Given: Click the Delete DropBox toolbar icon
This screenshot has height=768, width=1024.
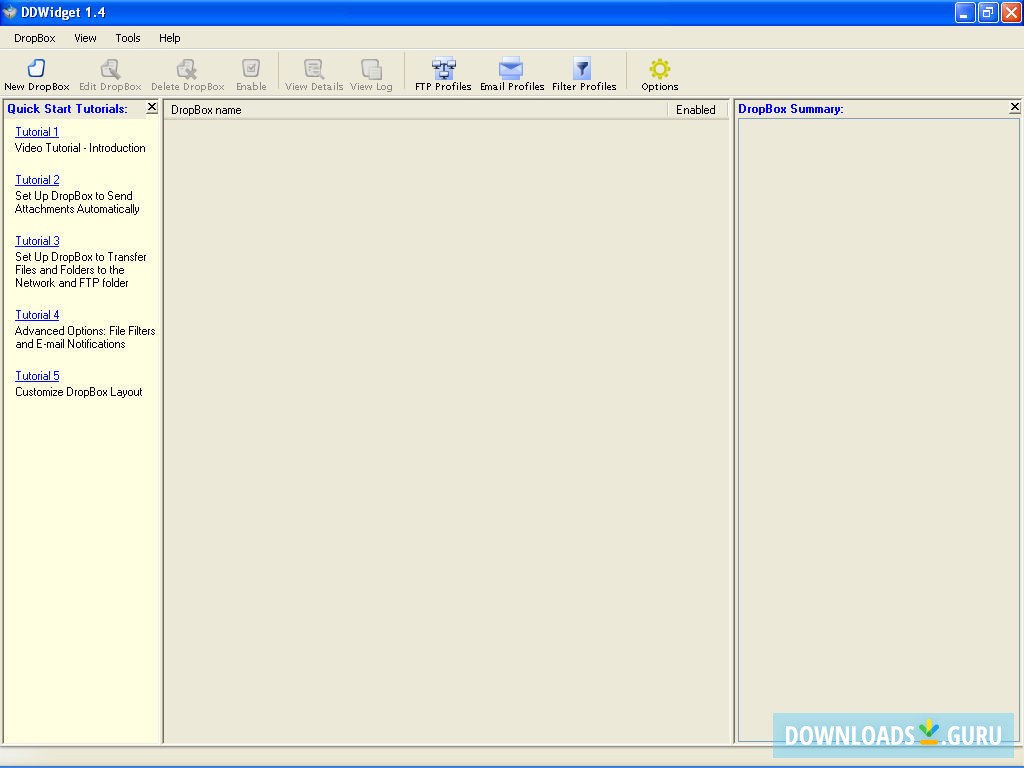Looking at the screenshot, I should 187,72.
